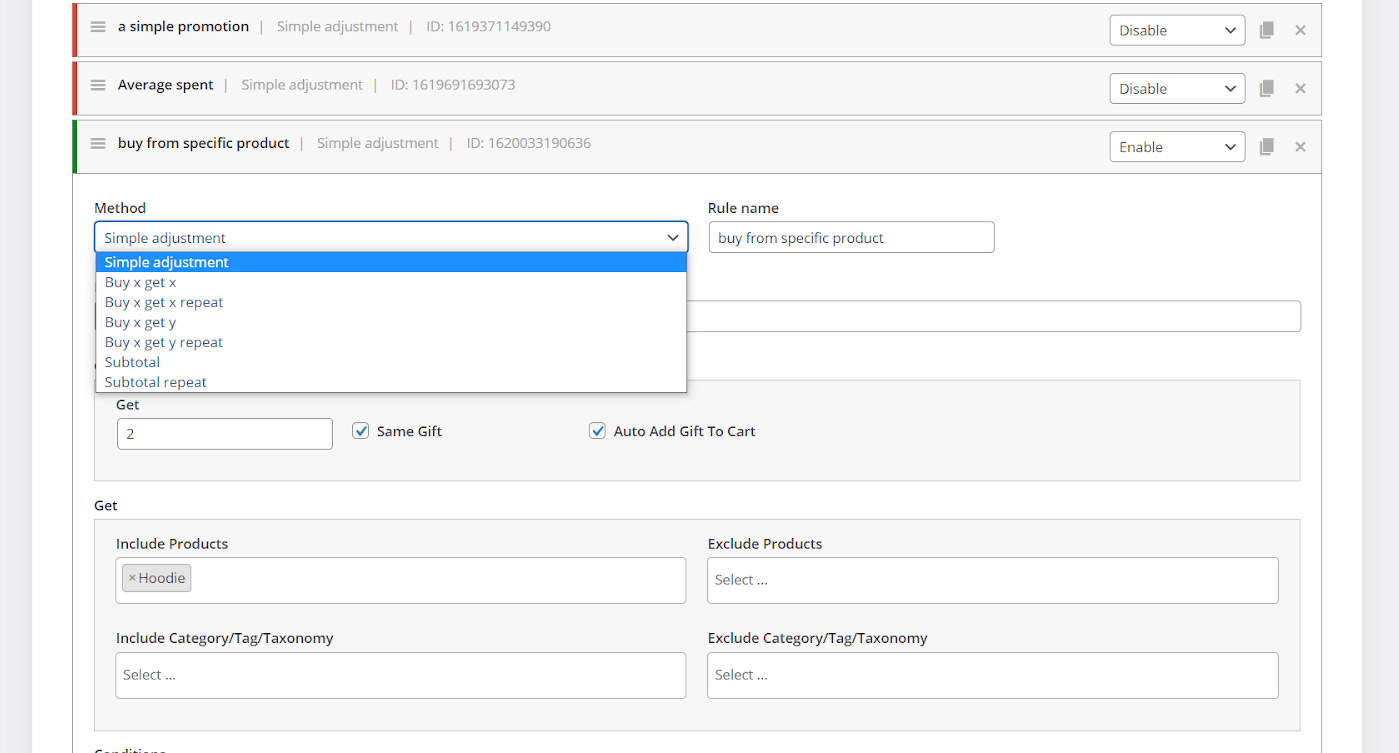The width and height of the screenshot is (1399, 753).
Task: Open status dropdown for 'Average spent'
Action: tap(1177, 88)
